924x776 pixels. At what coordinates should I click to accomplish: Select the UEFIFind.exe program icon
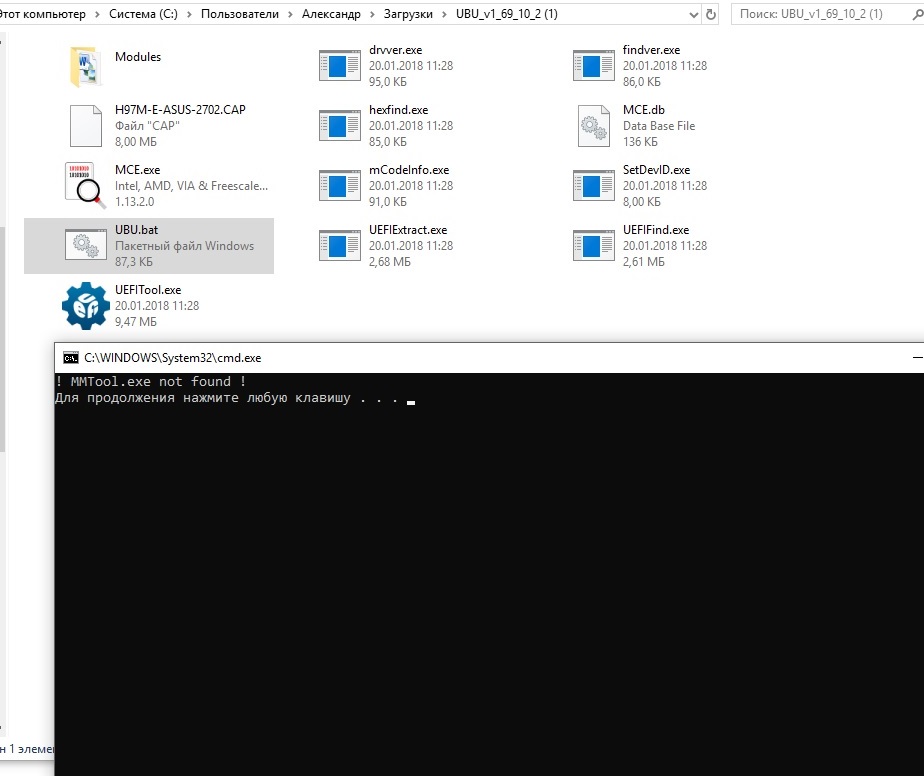click(x=593, y=246)
